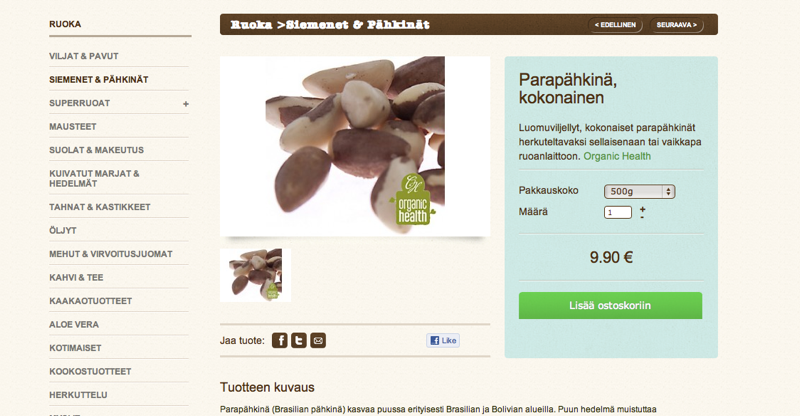Select Mausteet in the sidebar menu

point(72,127)
